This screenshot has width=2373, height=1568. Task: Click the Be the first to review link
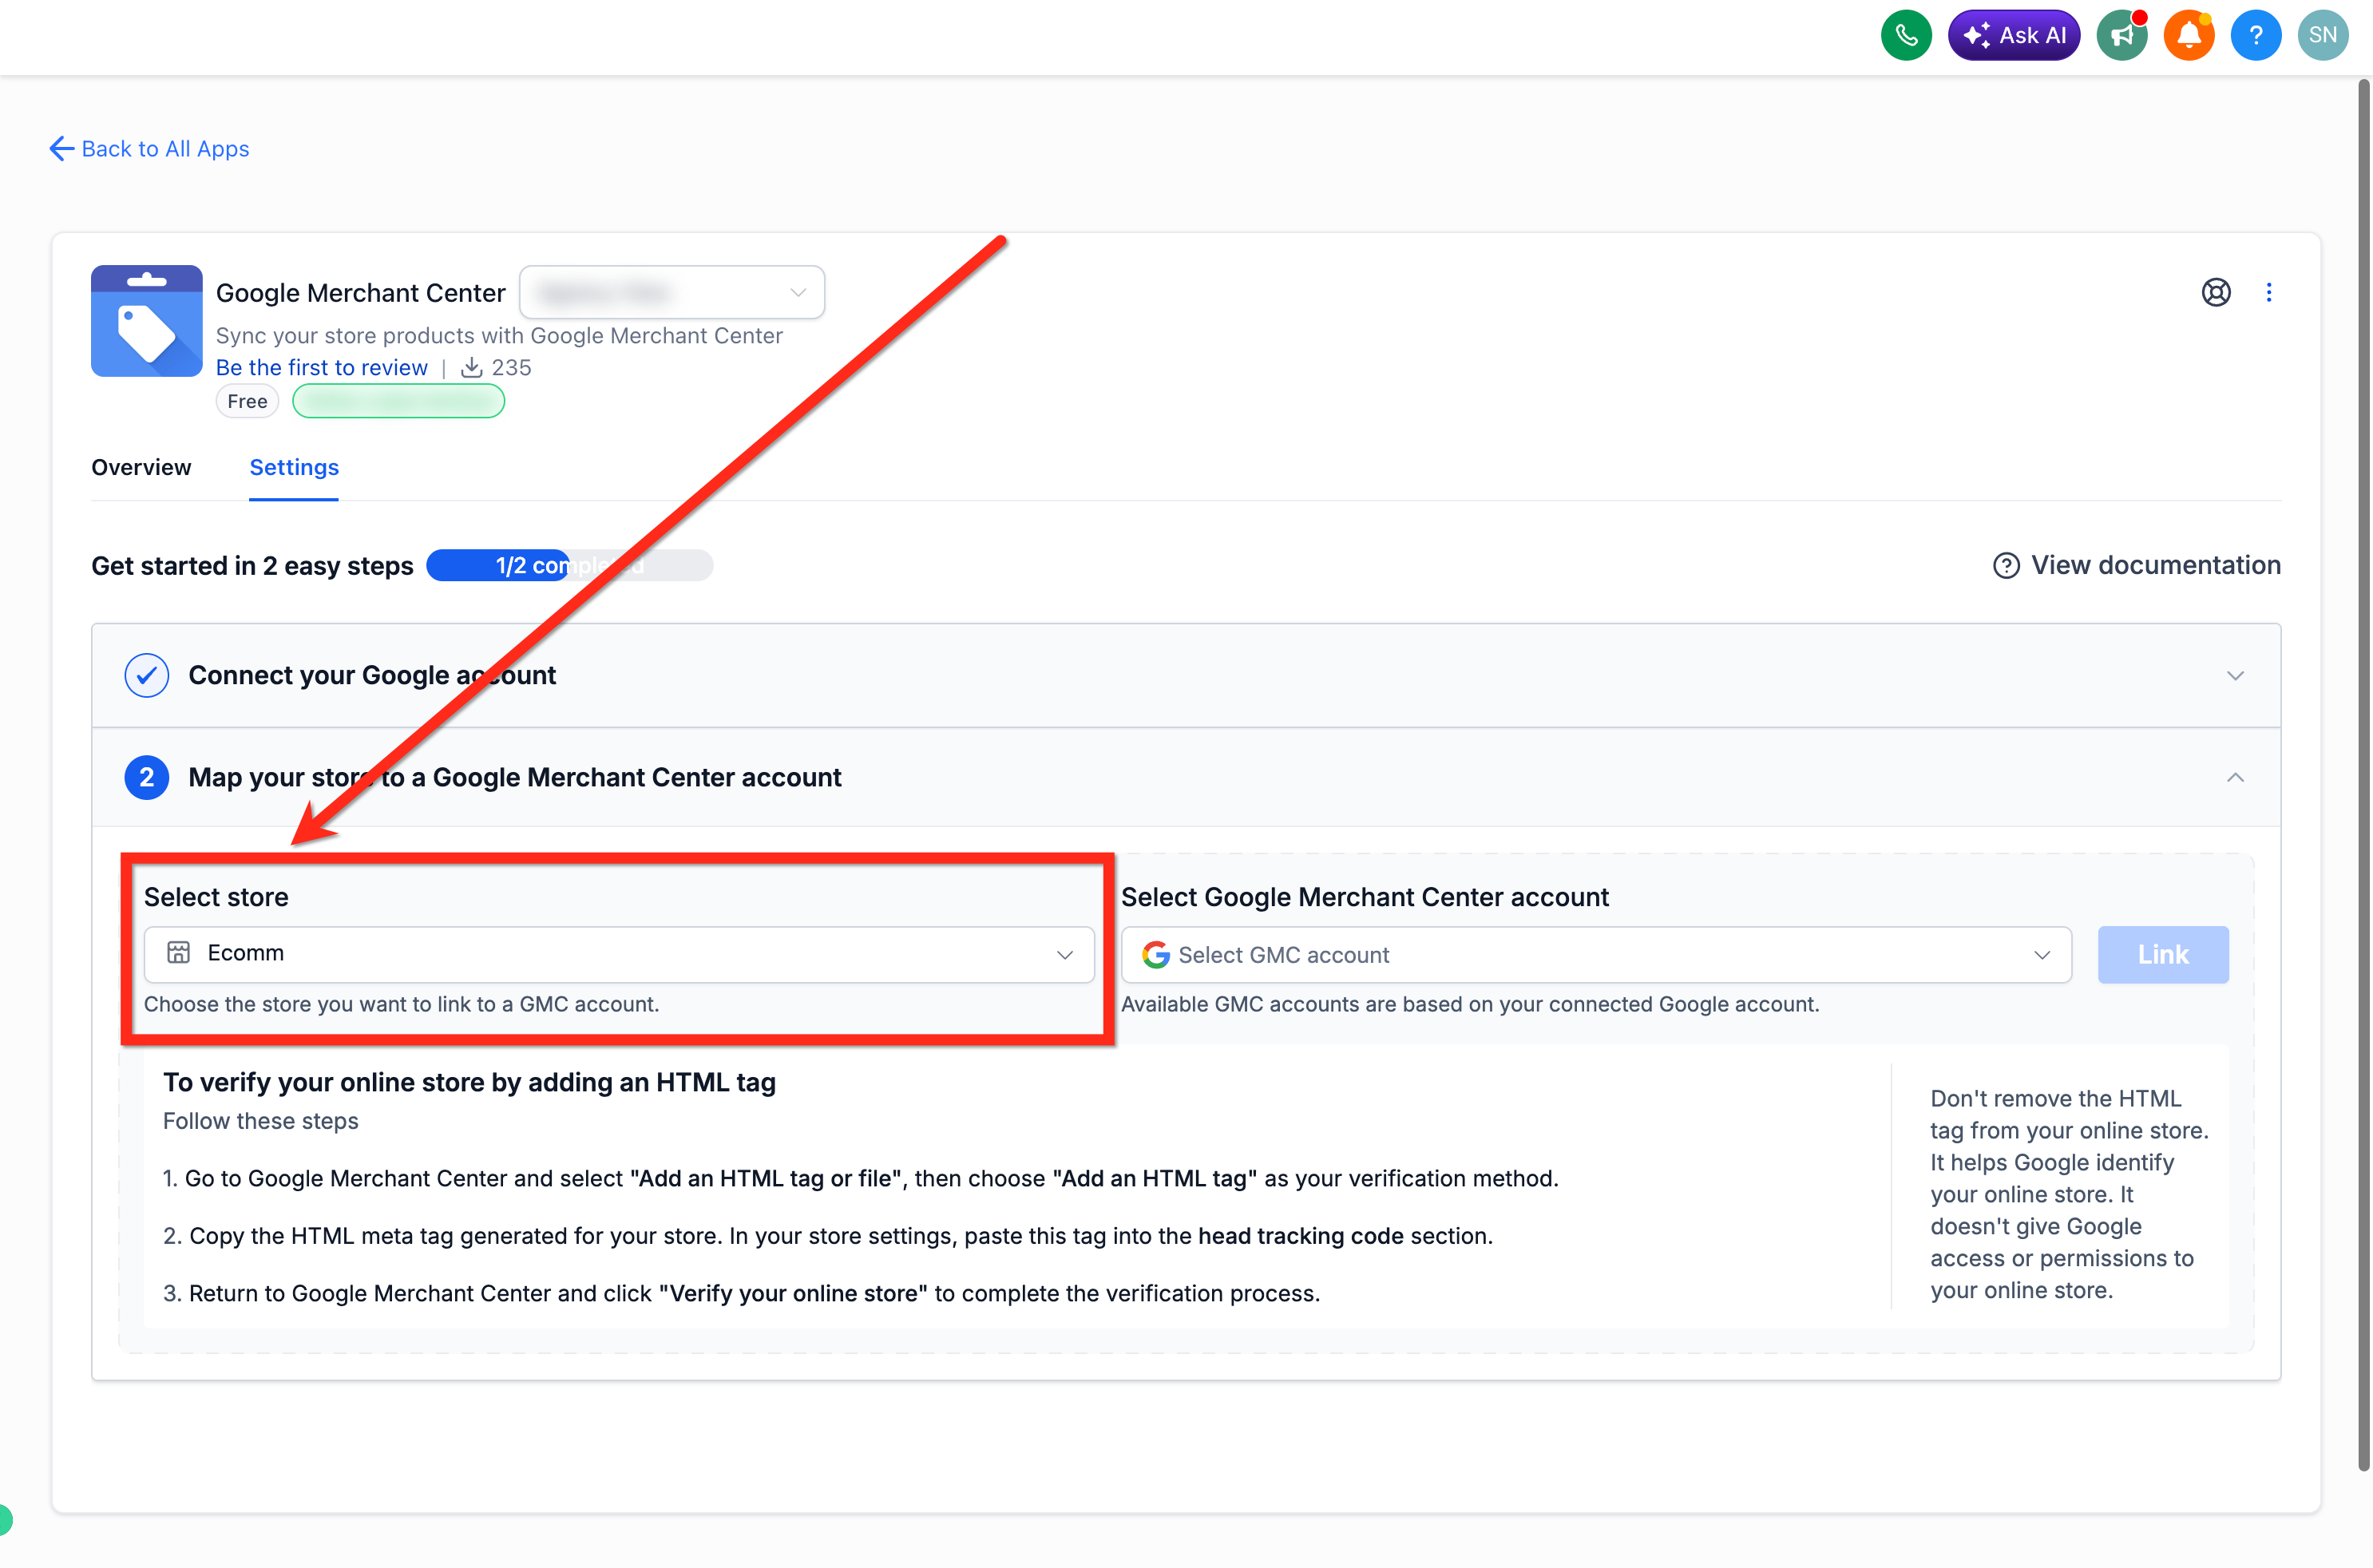point(322,367)
